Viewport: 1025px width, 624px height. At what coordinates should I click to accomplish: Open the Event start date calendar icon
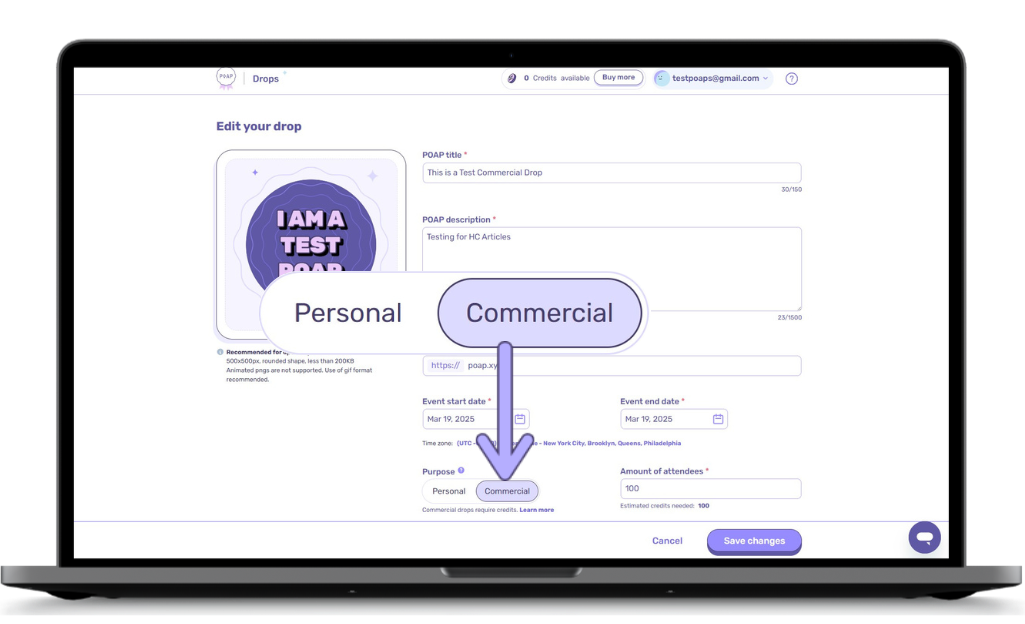[x=520, y=419]
